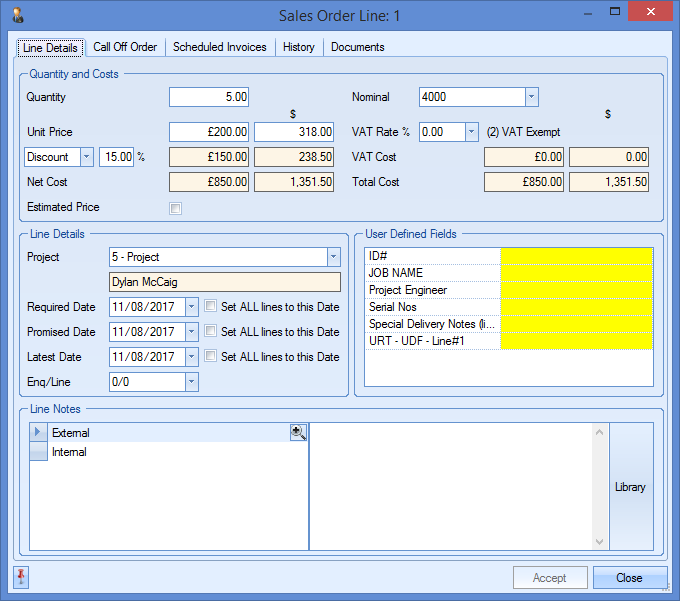Tick Set ALL lines for Required Date
Viewport: 680px width, 601px height.
tap(210, 307)
